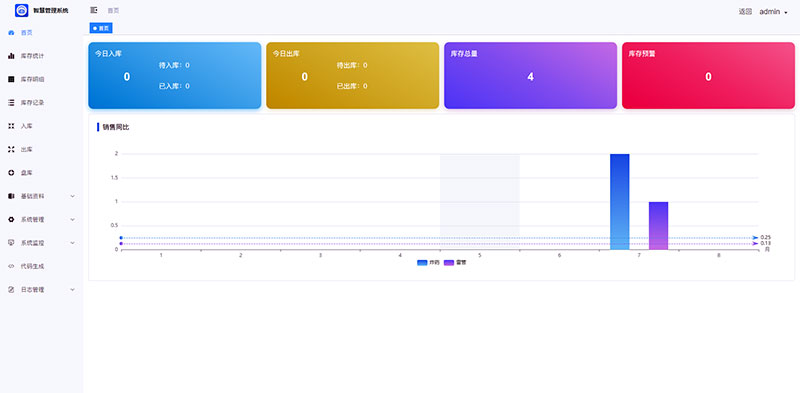
Task: Open 代码生成 via its code icon
Action: click(11, 266)
